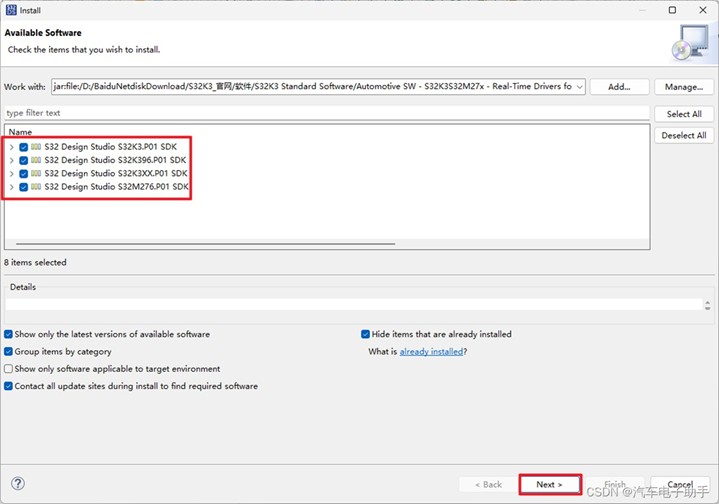The width and height of the screenshot is (719, 504).
Task: Toggle Hide items that are already installed
Action: coord(365,334)
